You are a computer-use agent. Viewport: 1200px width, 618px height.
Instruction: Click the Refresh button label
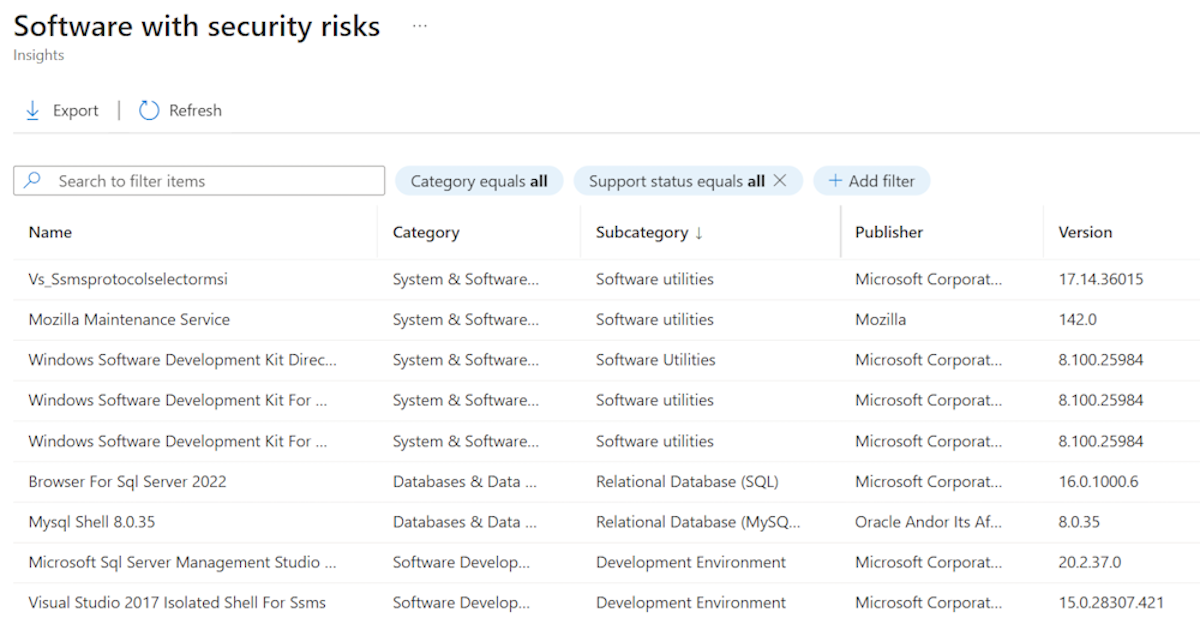click(195, 111)
